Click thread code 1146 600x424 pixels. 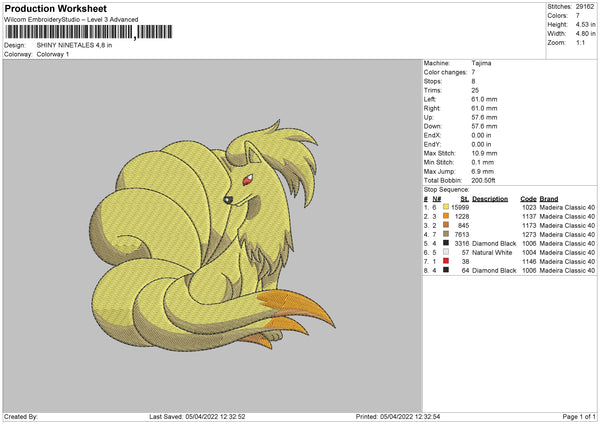pos(529,262)
